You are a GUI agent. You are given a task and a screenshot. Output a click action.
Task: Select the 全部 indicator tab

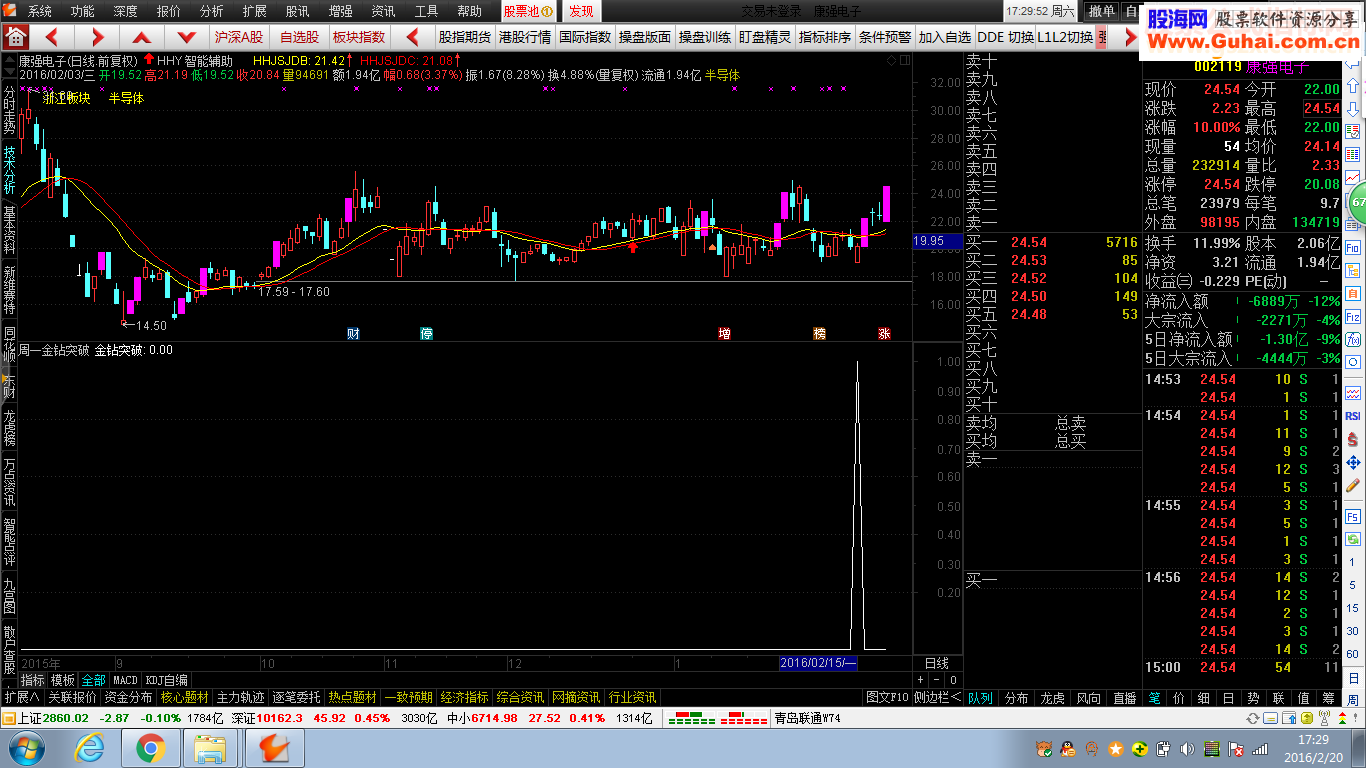pyautogui.click(x=93, y=680)
